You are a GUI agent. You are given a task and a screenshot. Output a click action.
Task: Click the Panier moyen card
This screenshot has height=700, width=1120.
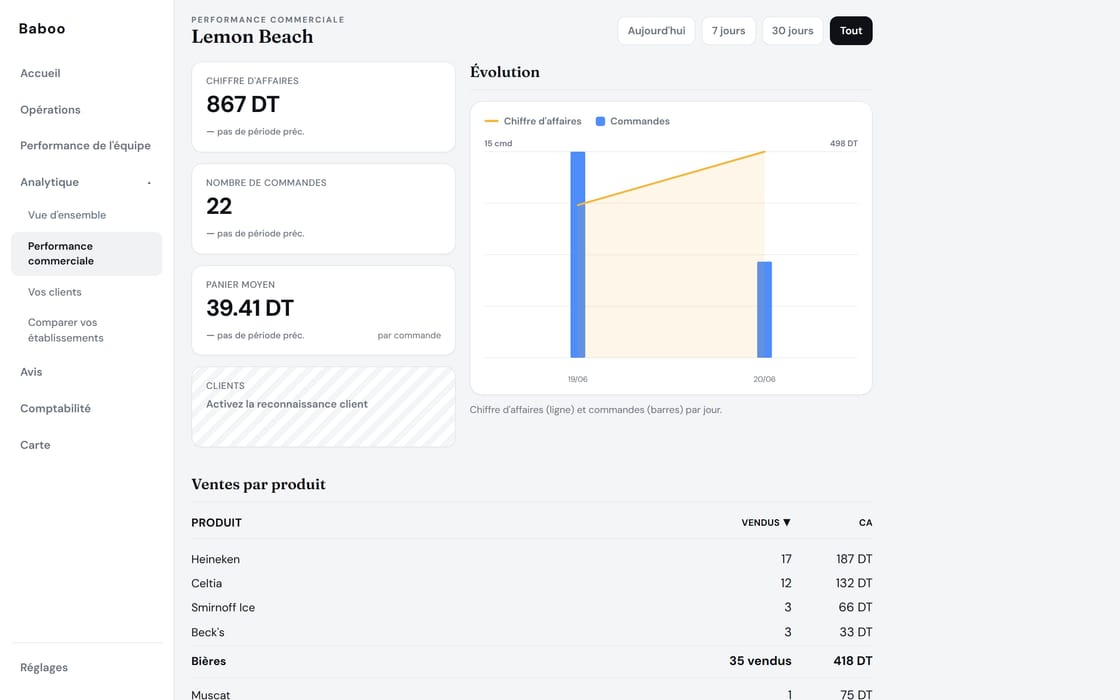[x=323, y=311]
